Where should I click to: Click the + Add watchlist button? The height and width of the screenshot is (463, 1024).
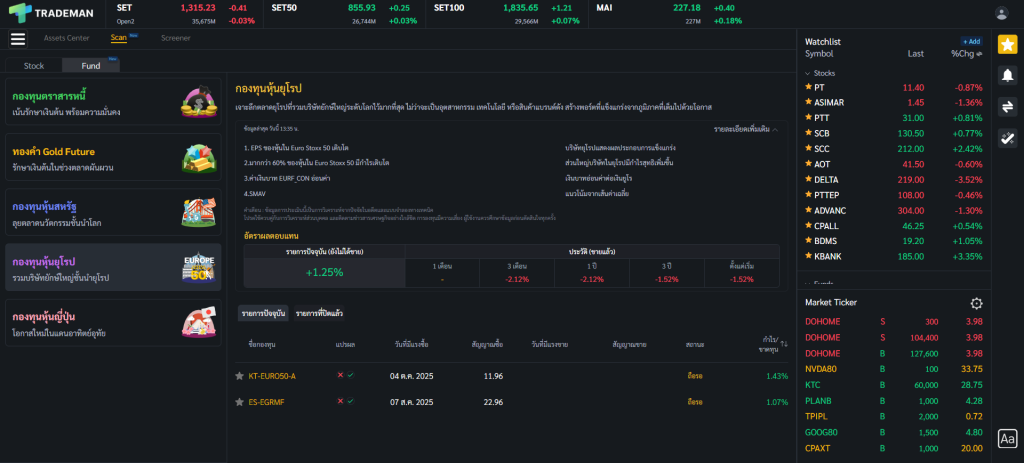pos(970,41)
